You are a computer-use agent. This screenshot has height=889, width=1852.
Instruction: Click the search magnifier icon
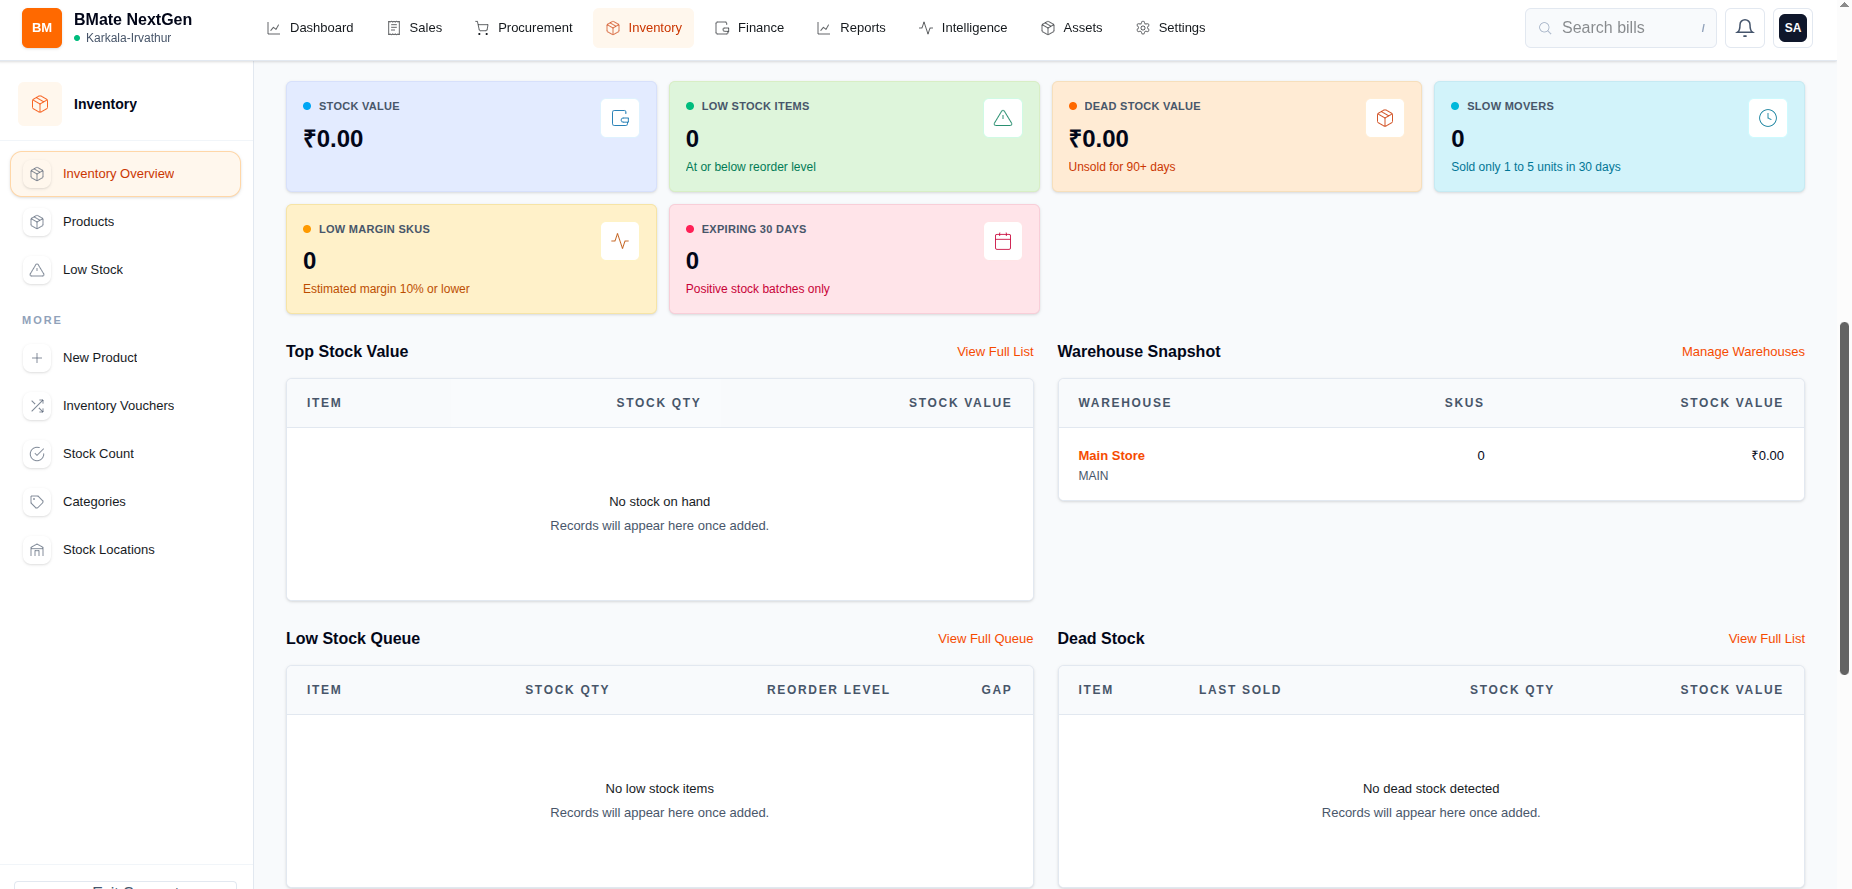(1545, 28)
